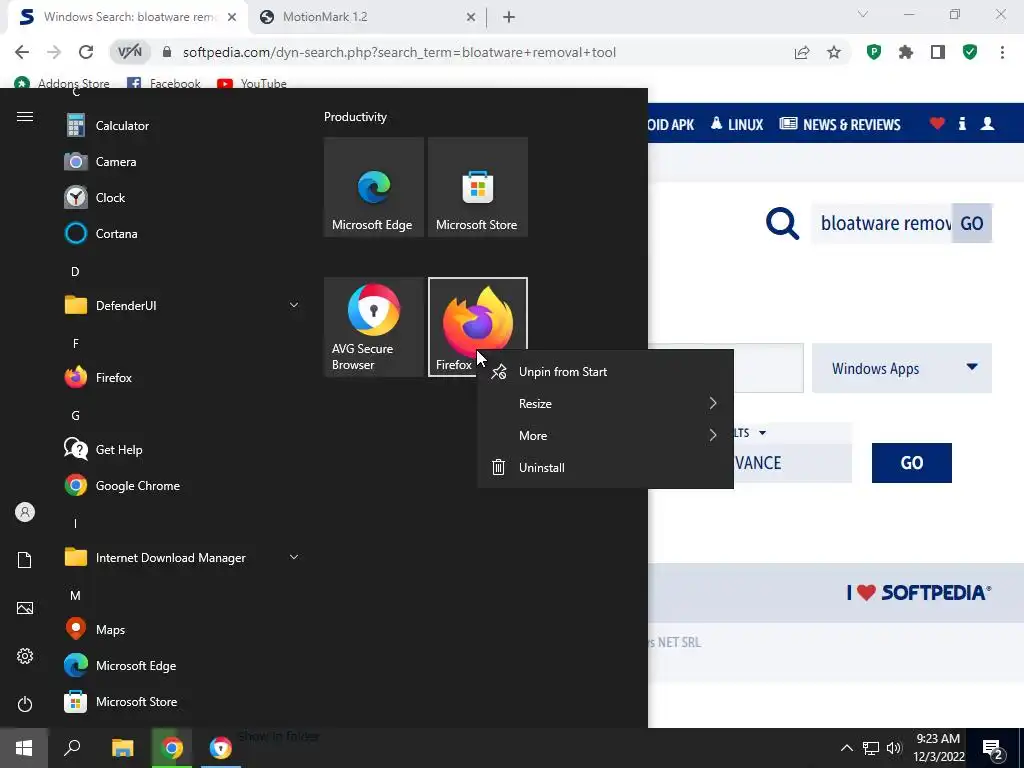Open a new Chrome tab
1024x768 pixels.
[x=509, y=17]
